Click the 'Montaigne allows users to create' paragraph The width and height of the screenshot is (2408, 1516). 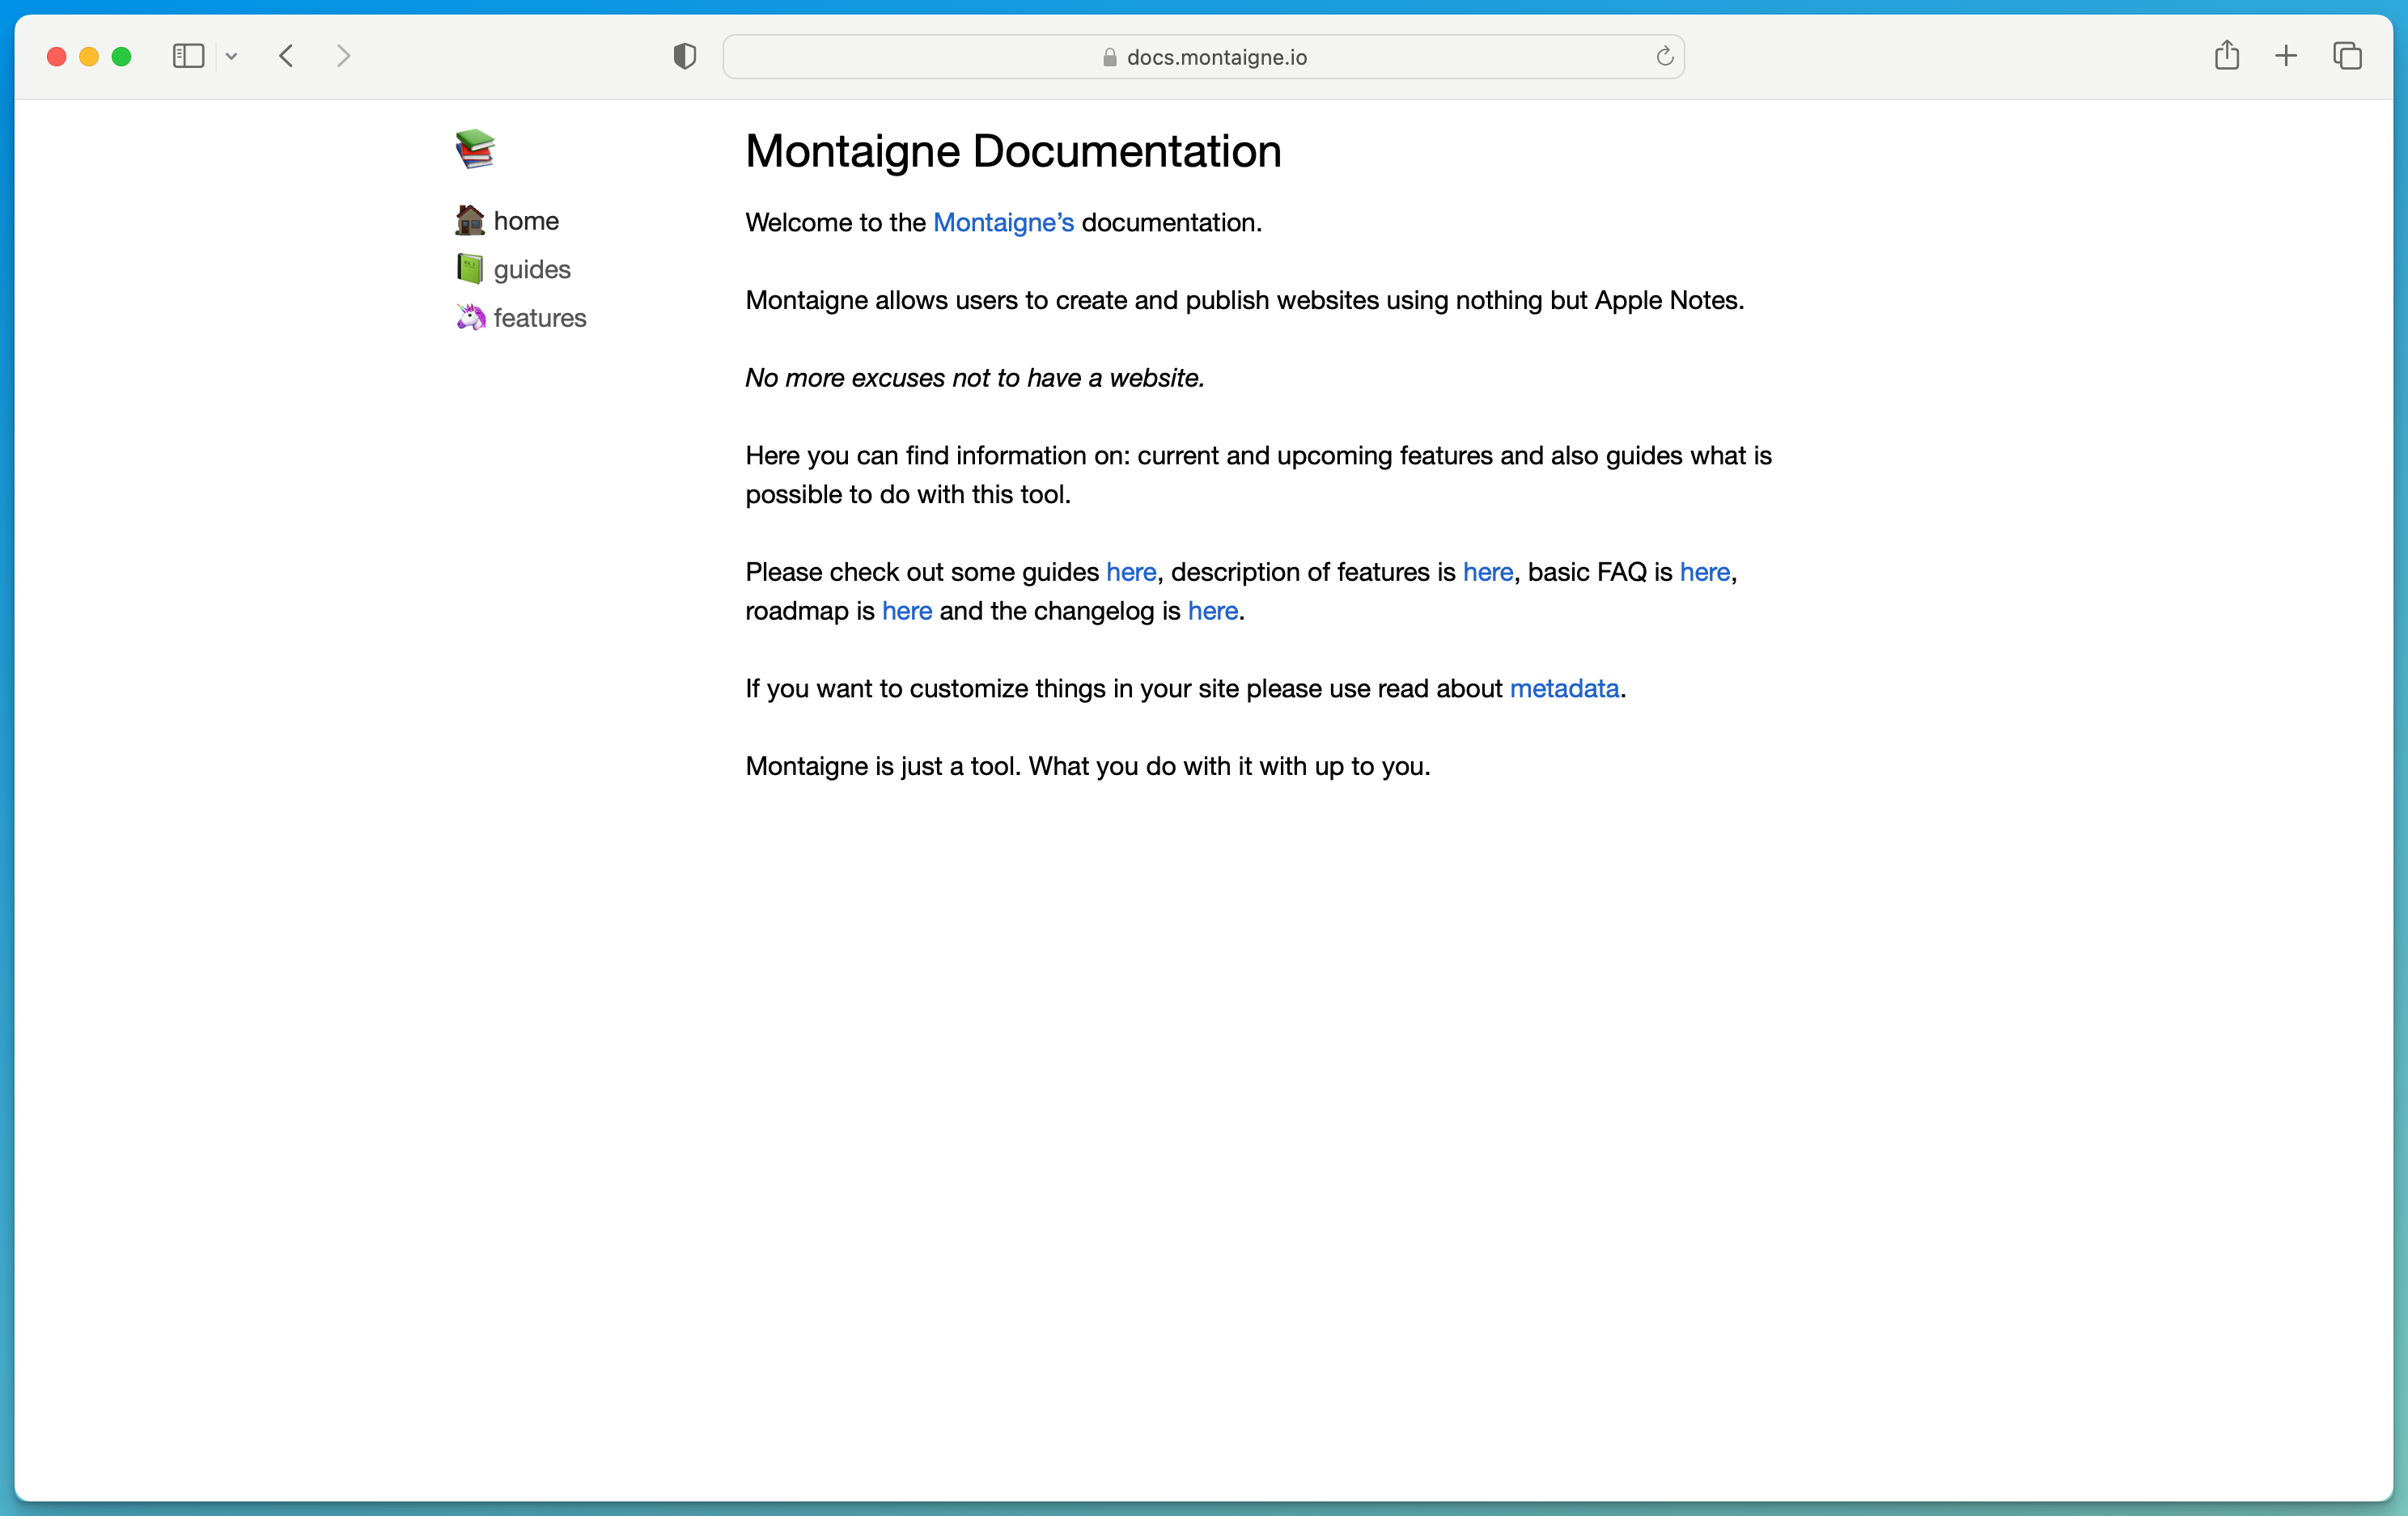point(1245,300)
